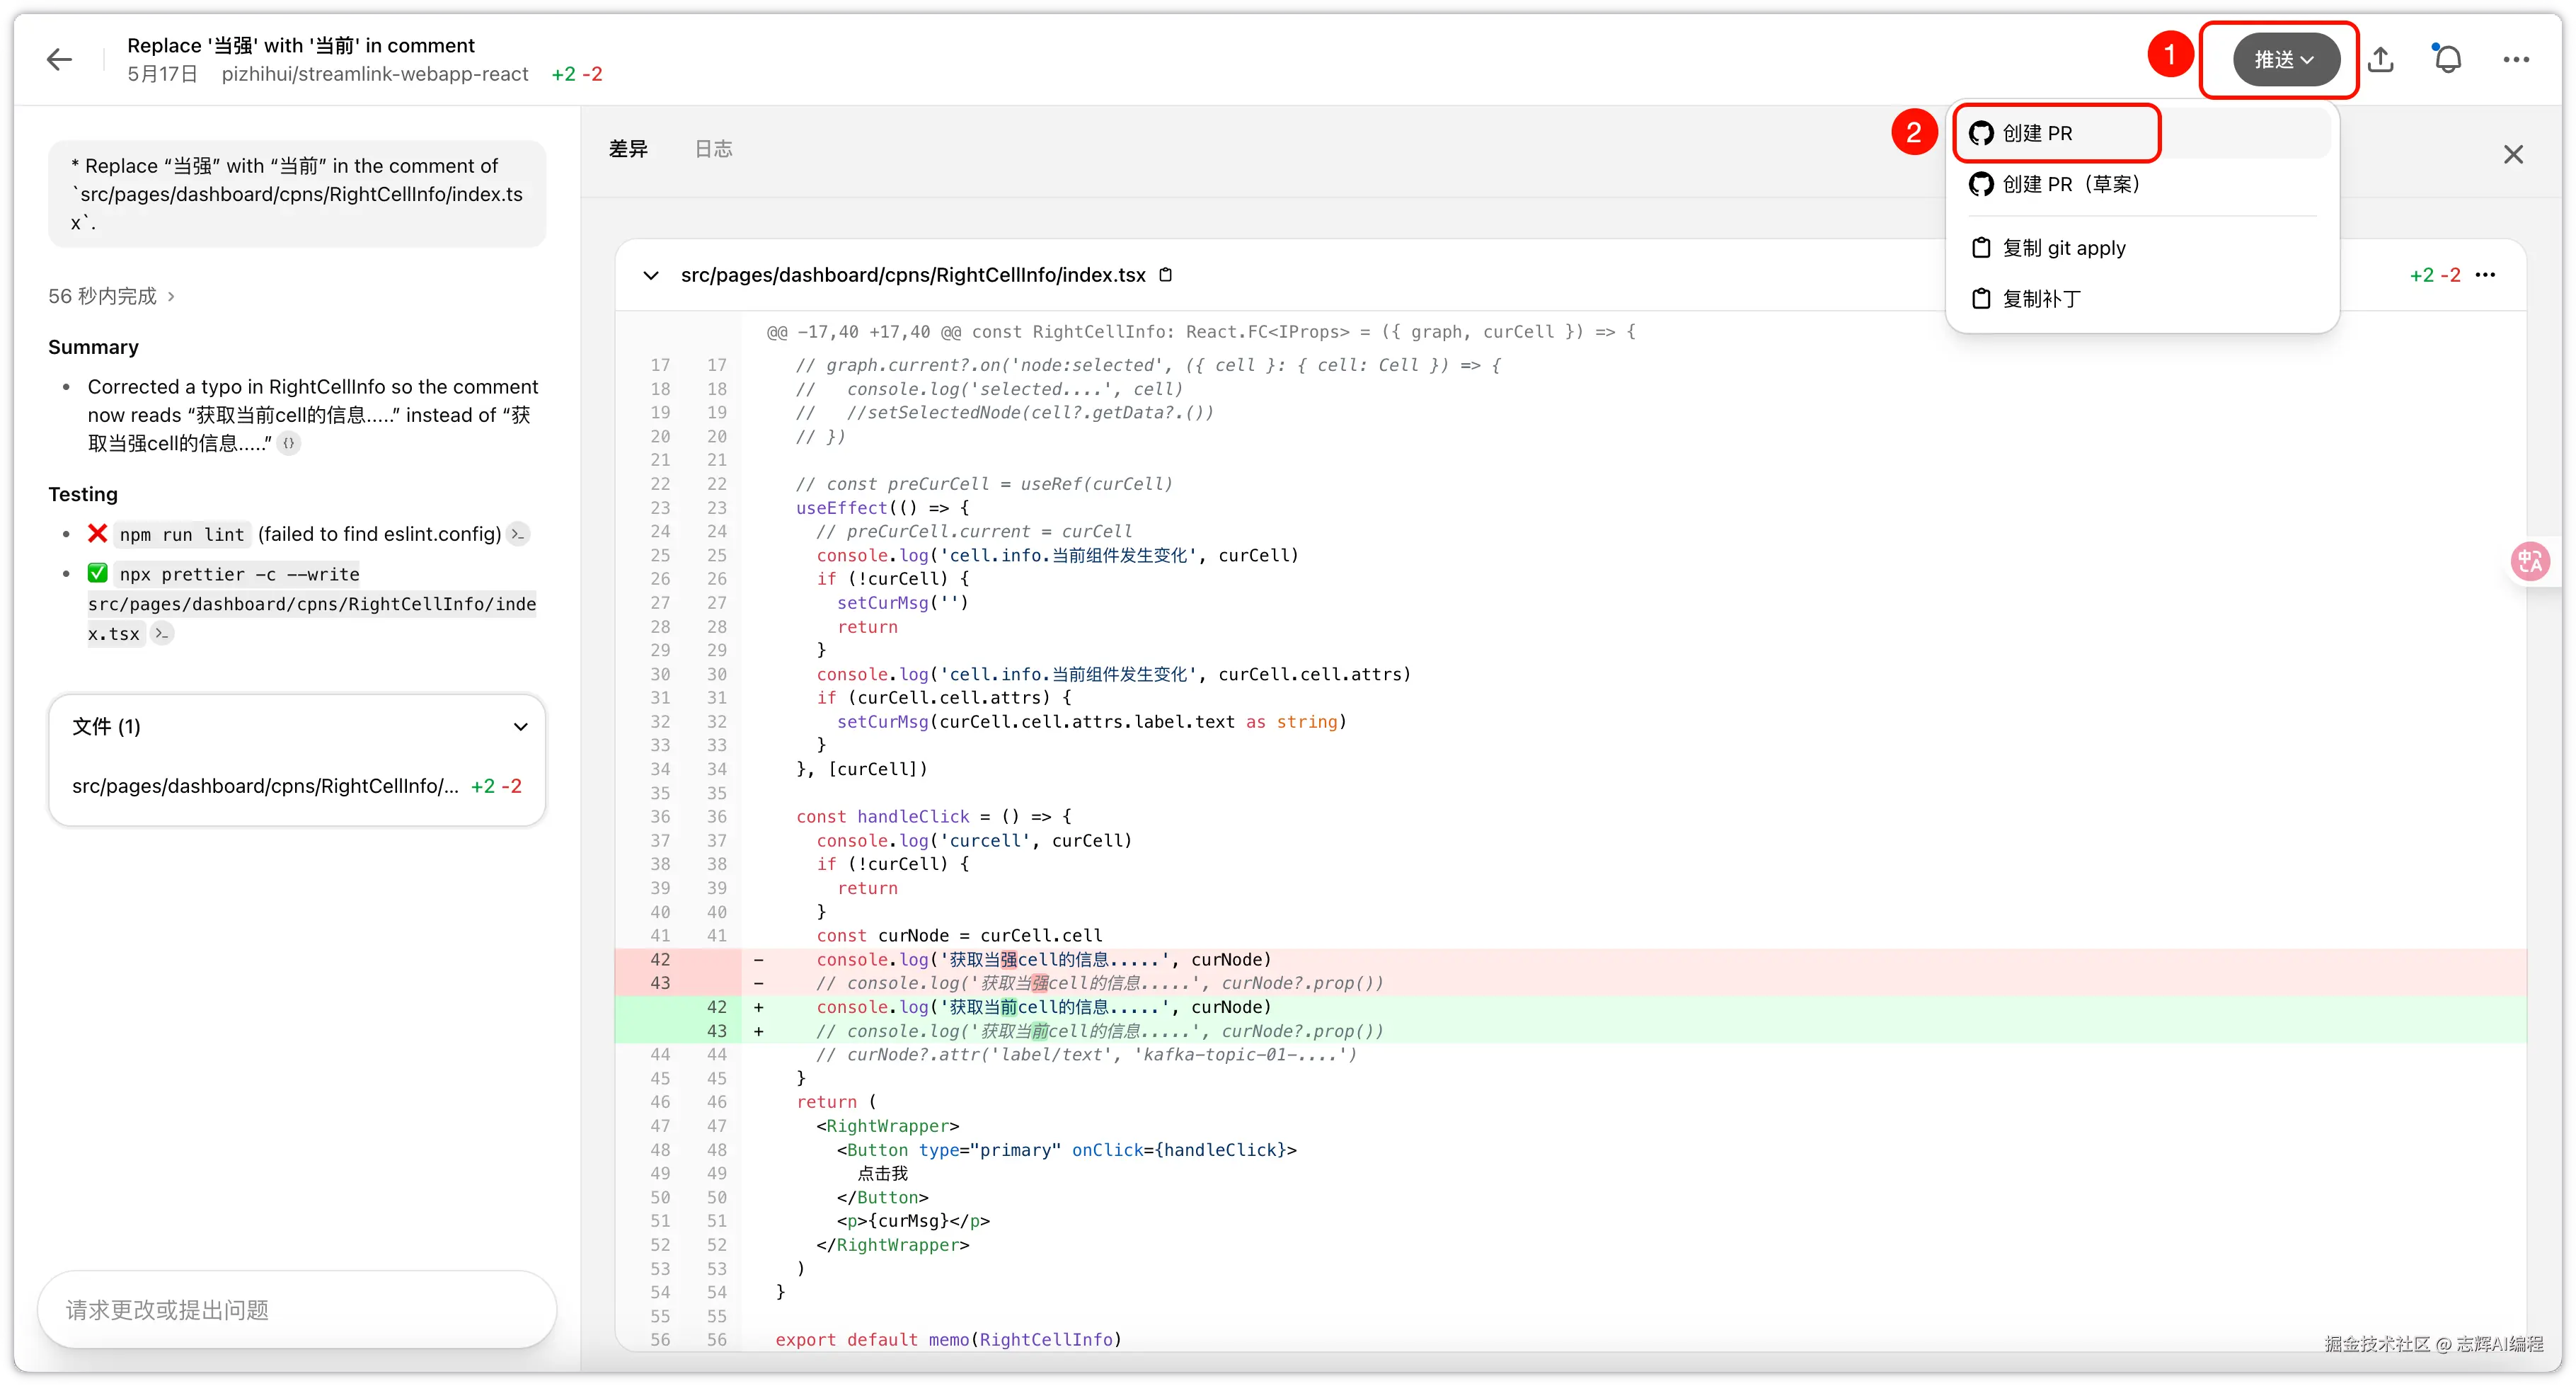Open terminal icon after npx prettier command

[161, 633]
